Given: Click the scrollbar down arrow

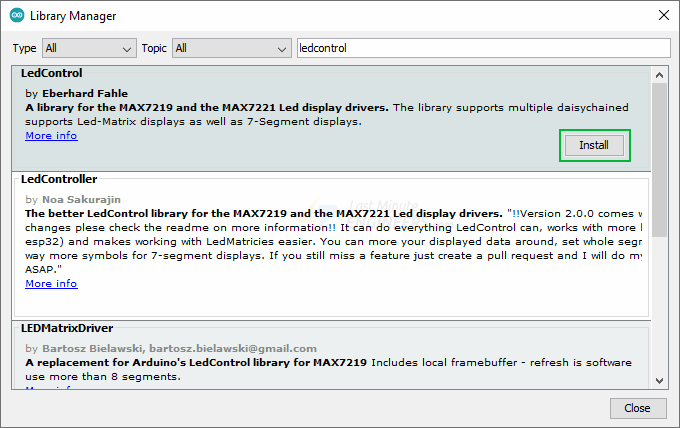Looking at the screenshot, I should (659, 381).
